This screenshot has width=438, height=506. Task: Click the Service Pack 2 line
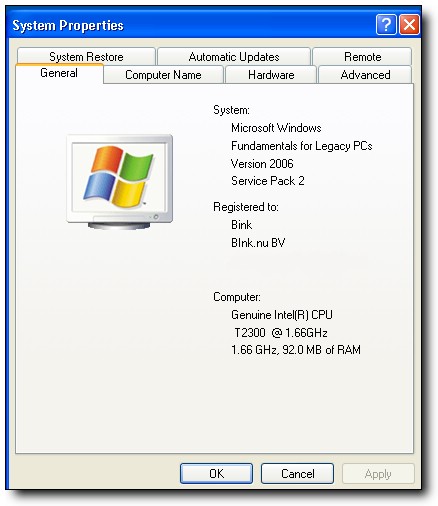pyautogui.click(x=268, y=181)
